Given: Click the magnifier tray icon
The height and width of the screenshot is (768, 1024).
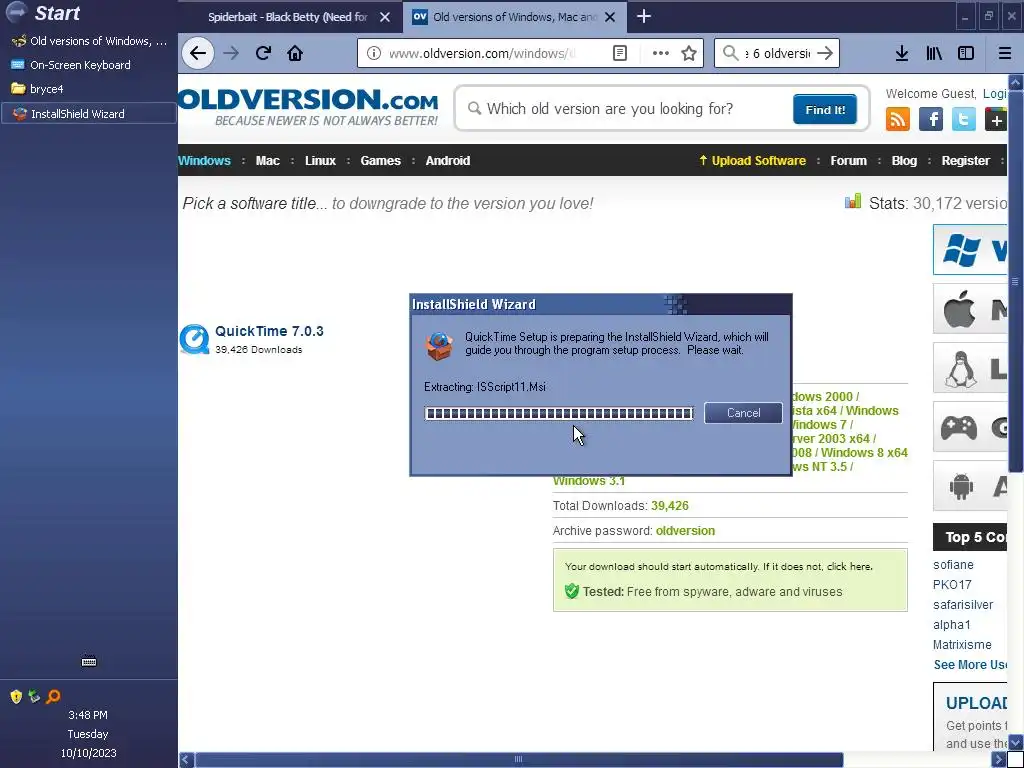Looking at the screenshot, I should coord(54,697).
